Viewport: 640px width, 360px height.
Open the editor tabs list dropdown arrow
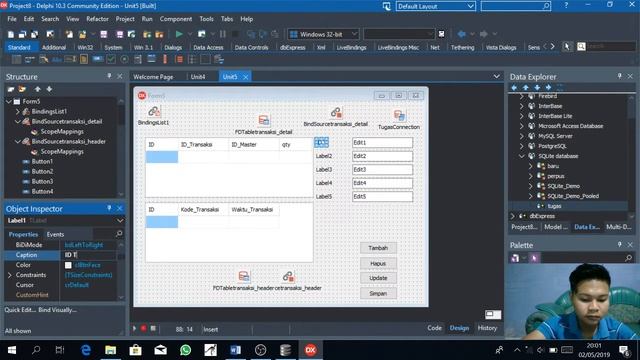tap(496, 76)
